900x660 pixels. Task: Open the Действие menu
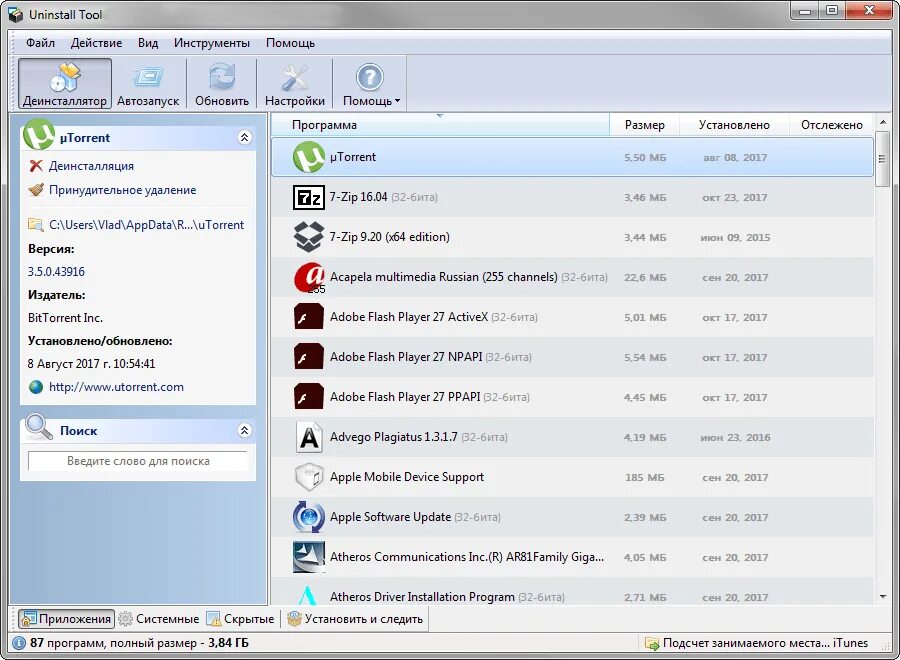click(x=96, y=43)
